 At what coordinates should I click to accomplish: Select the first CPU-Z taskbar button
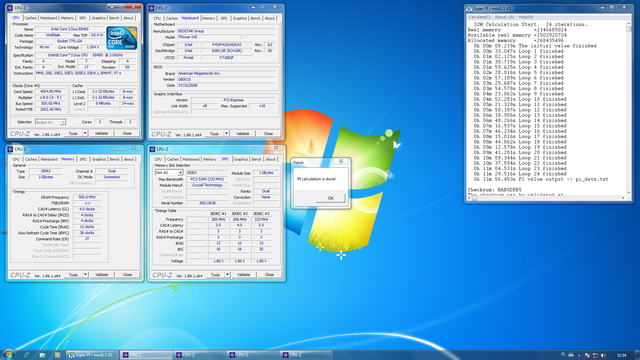click(x=146, y=355)
